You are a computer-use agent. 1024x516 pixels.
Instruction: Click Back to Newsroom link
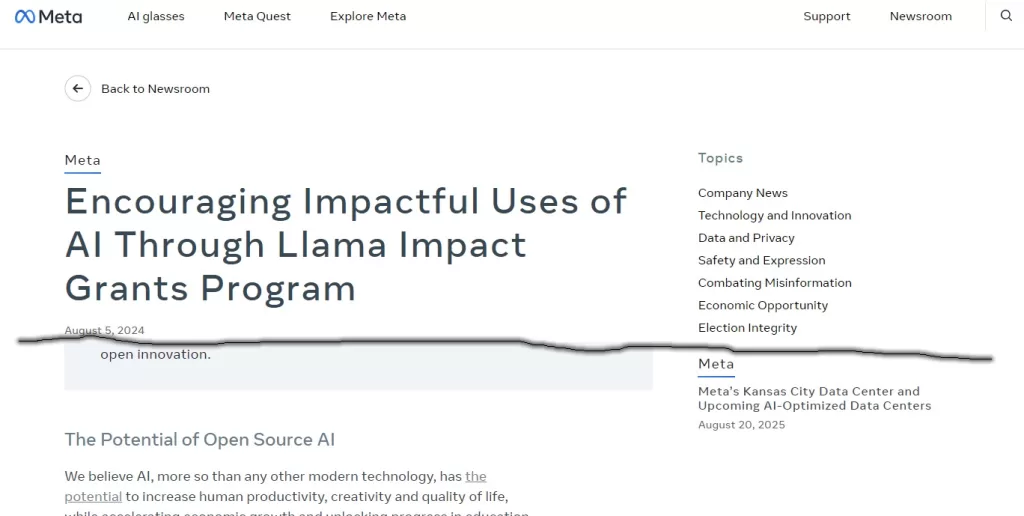155,89
